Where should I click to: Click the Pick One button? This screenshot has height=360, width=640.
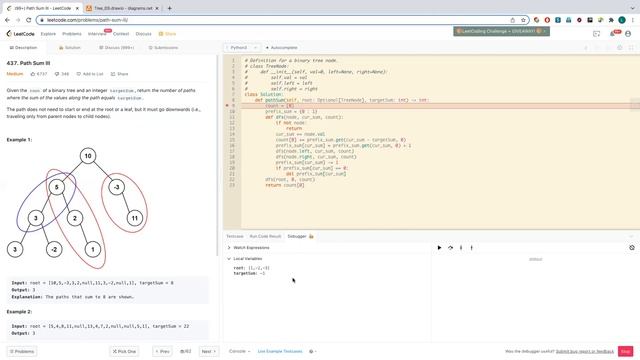124,351
